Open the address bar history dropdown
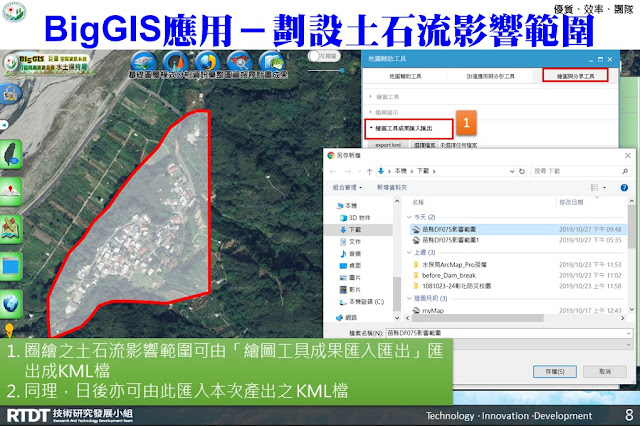 [512, 171]
